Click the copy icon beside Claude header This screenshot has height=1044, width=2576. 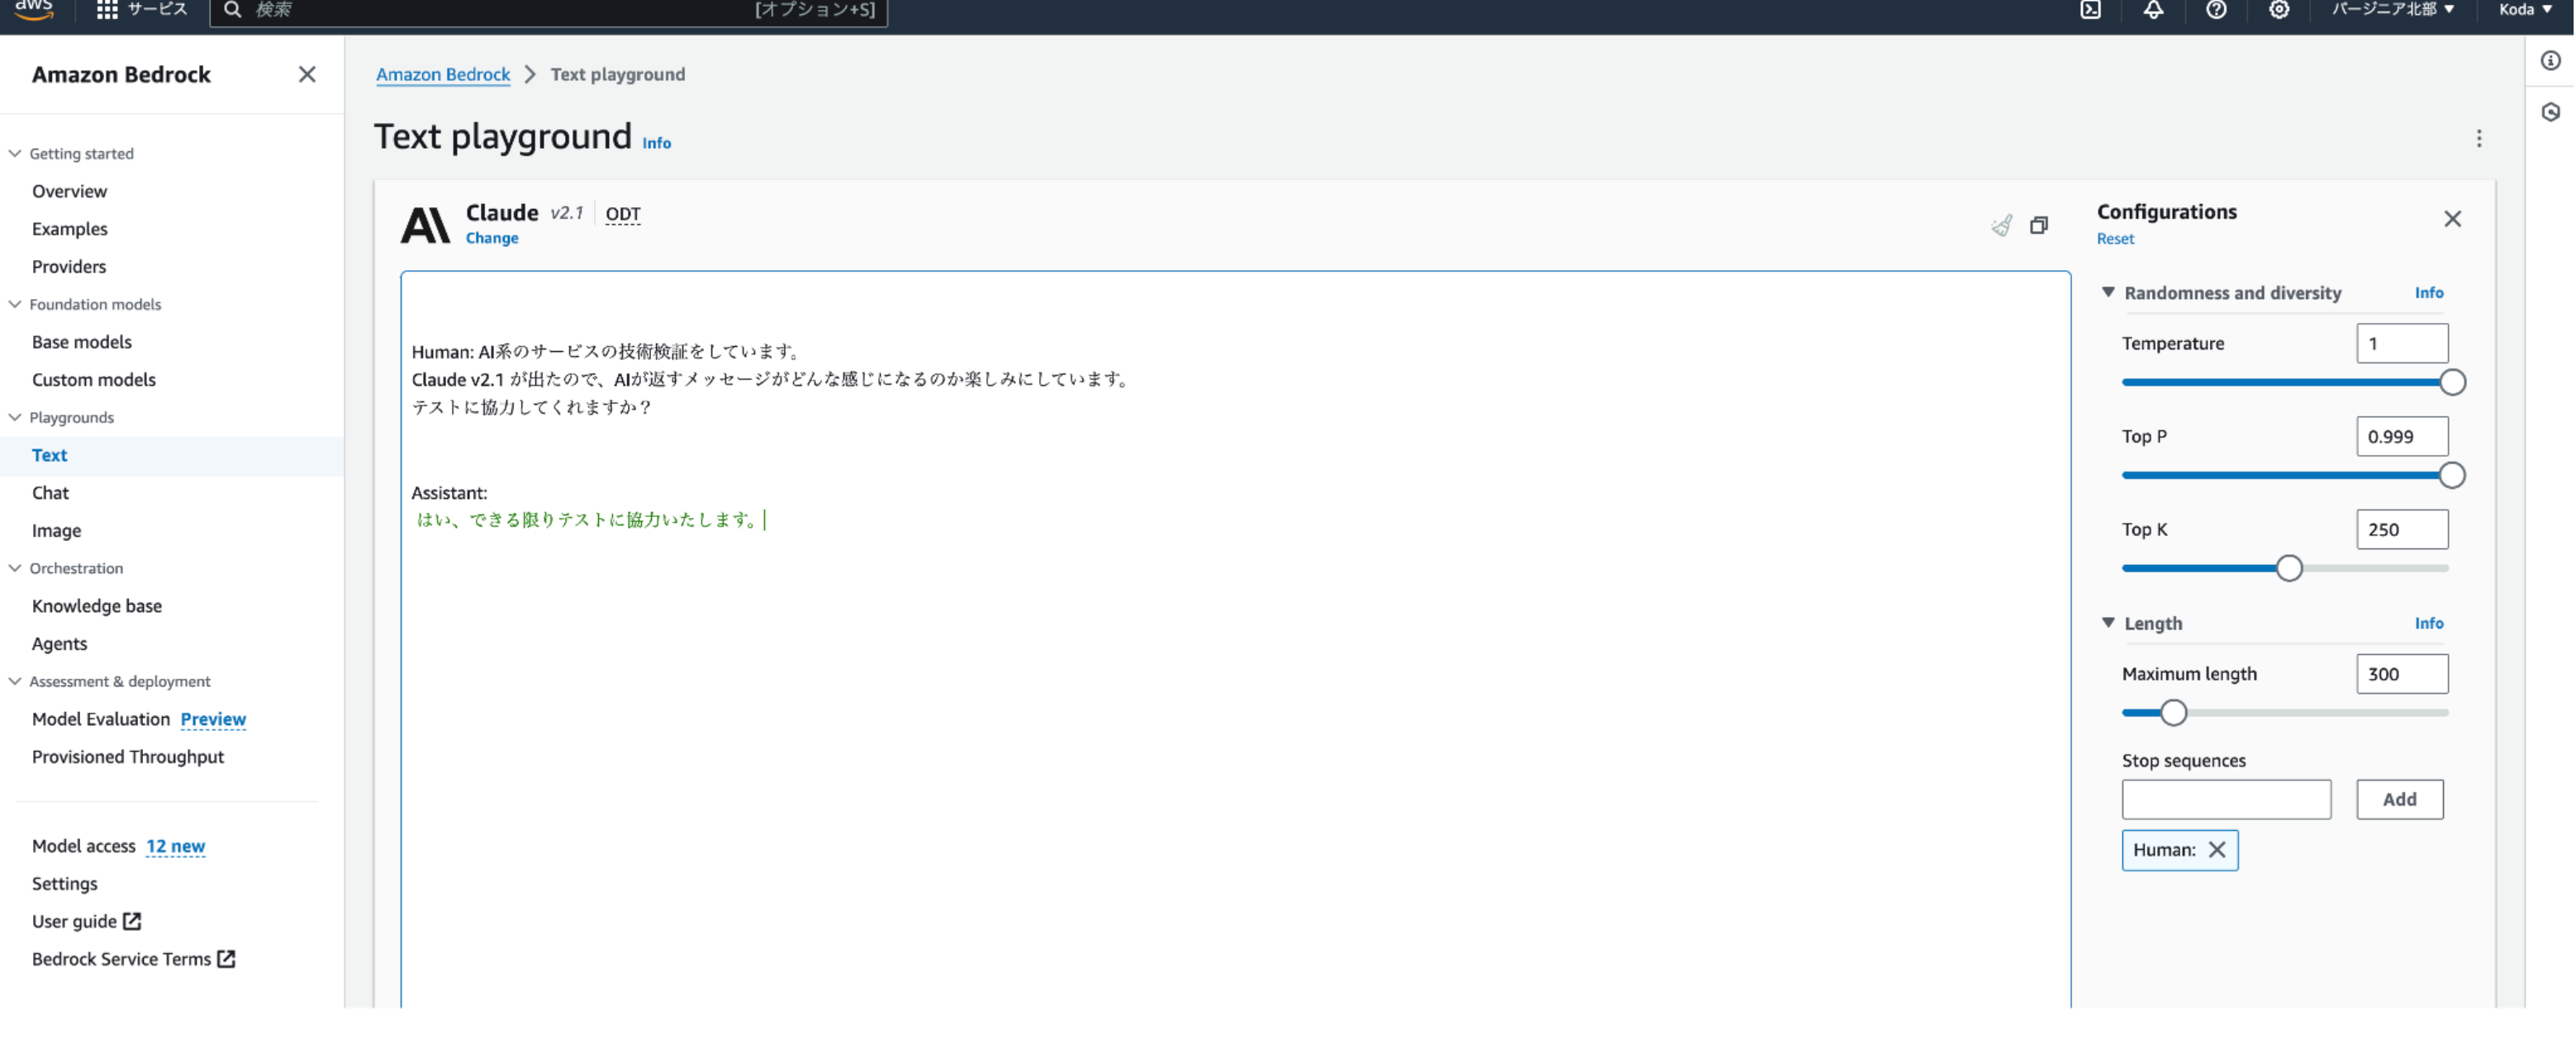(2038, 225)
